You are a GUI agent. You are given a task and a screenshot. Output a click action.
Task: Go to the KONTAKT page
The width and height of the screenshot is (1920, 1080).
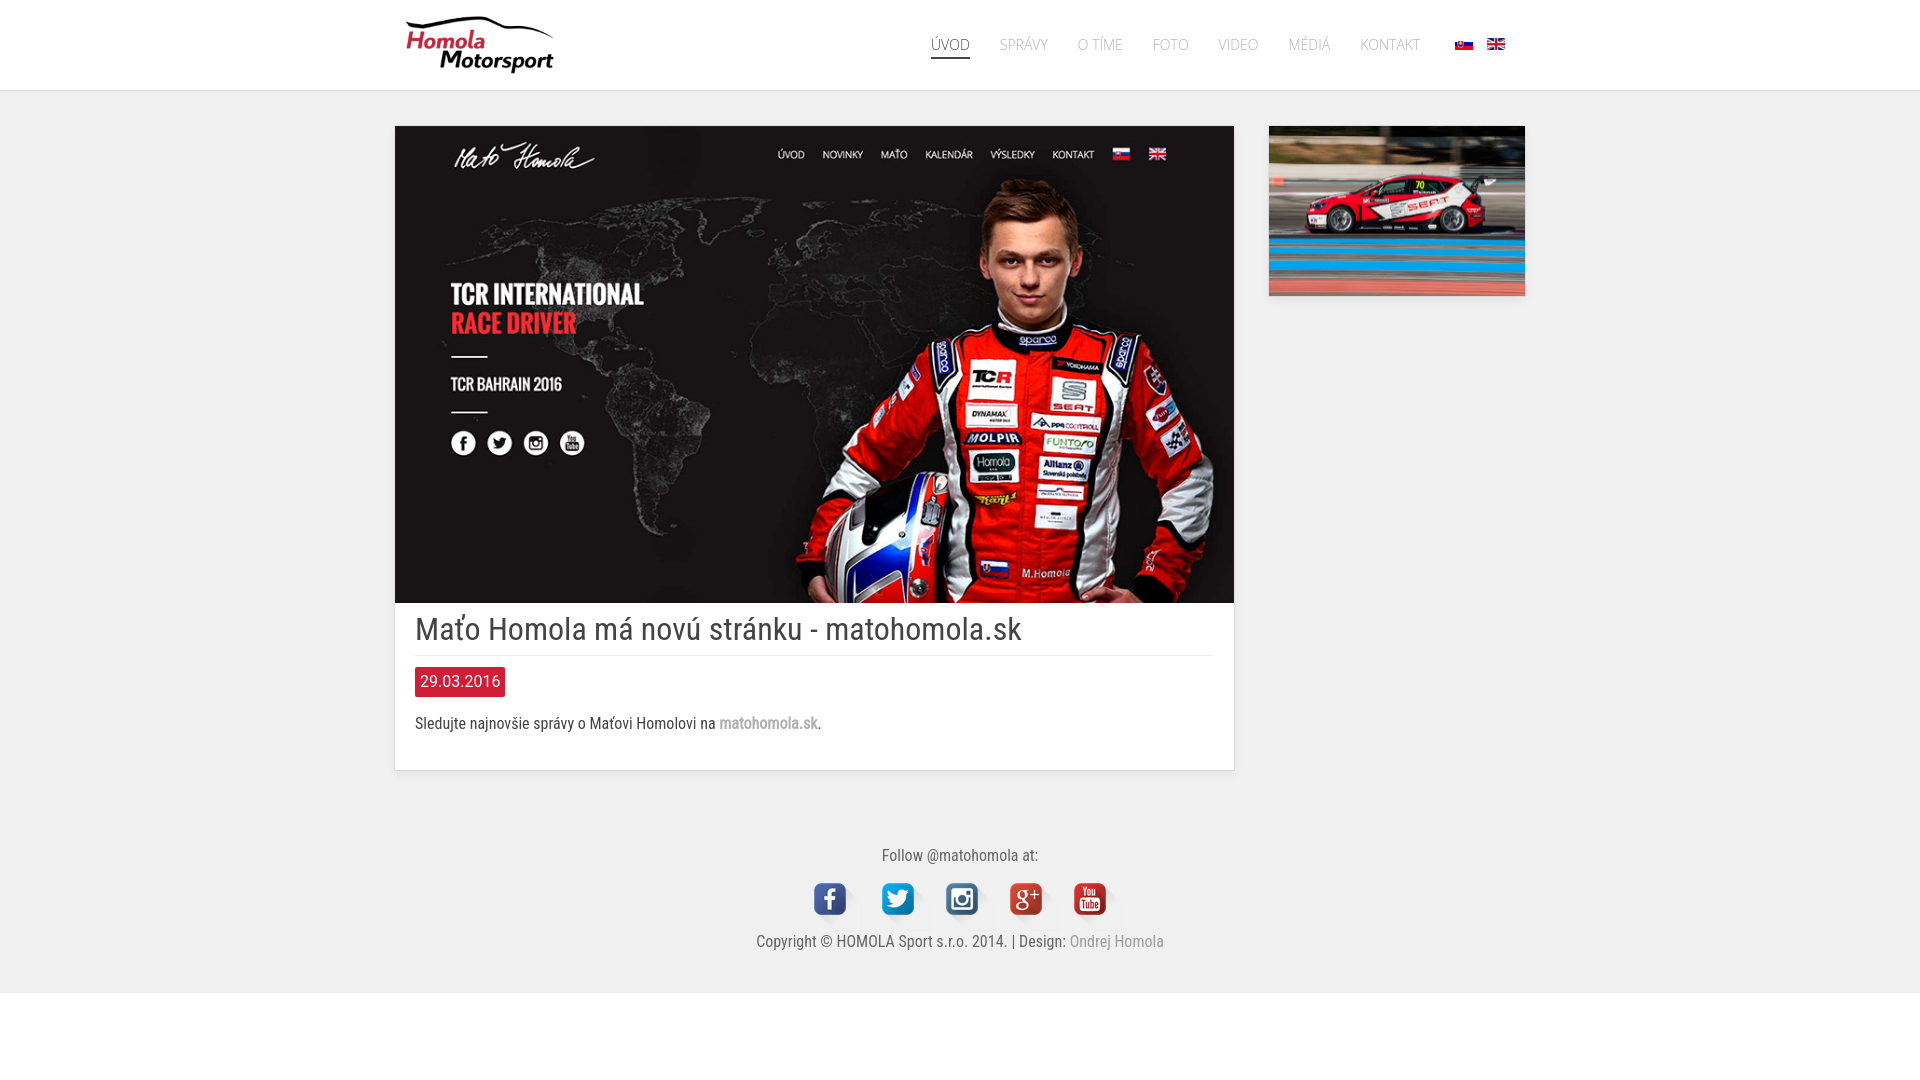point(1390,45)
